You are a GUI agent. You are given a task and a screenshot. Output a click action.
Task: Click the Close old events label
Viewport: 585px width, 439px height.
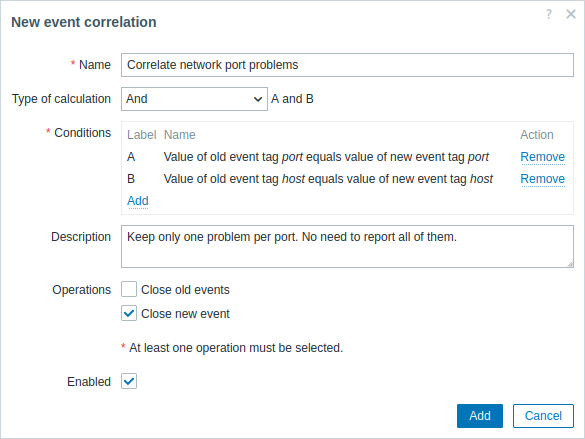click(x=185, y=290)
